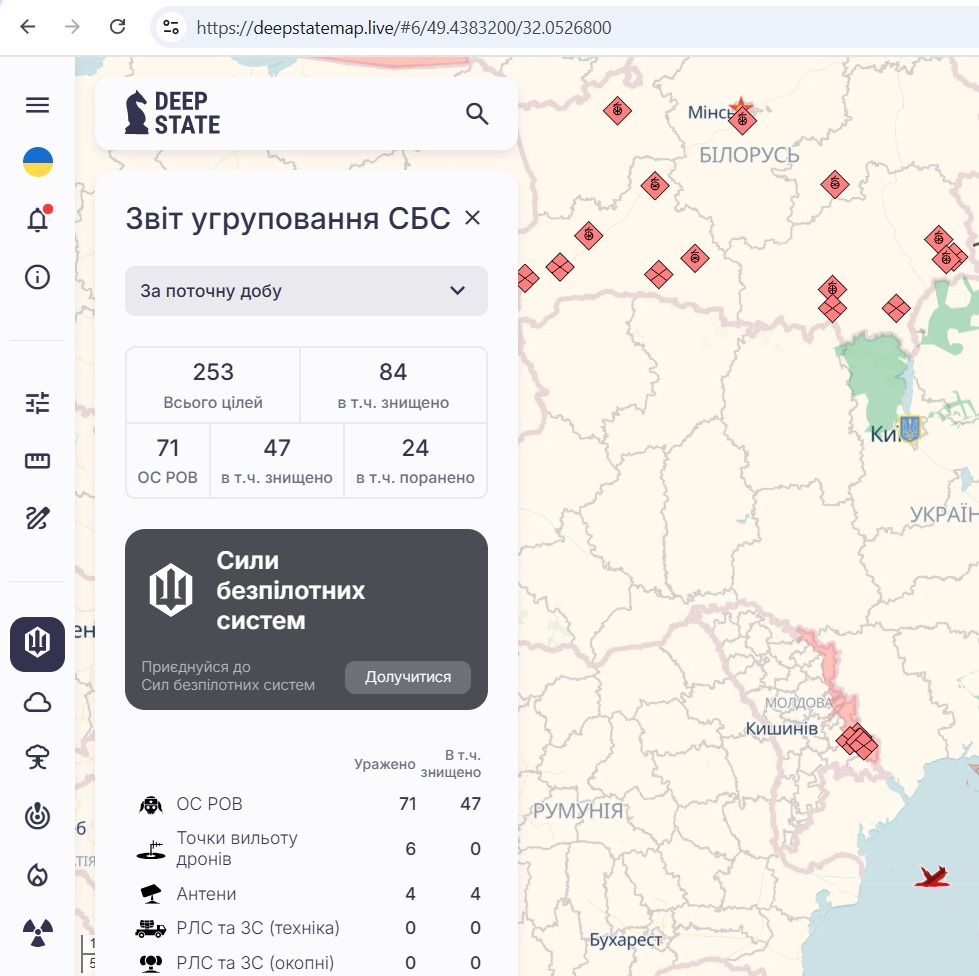The width and height of the screenshot is (979, 976).
Task: Click the DeepState logo
Action: click(x=172, y=113)
